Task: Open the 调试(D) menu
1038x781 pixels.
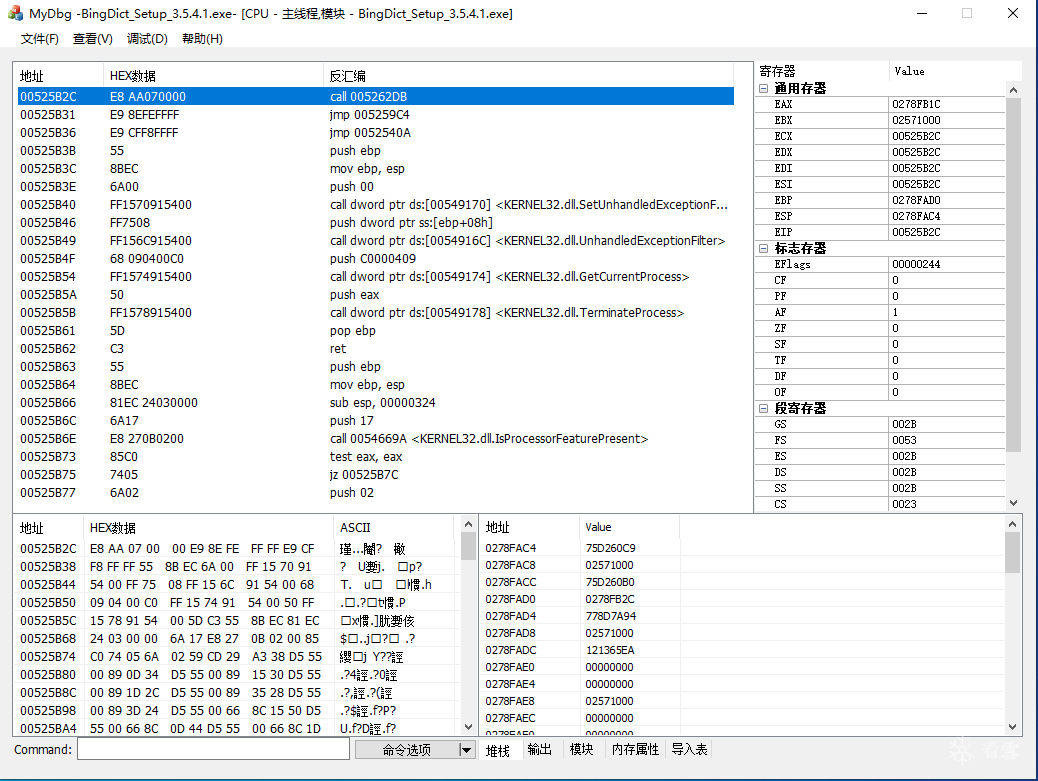Action: click(147, 39)
